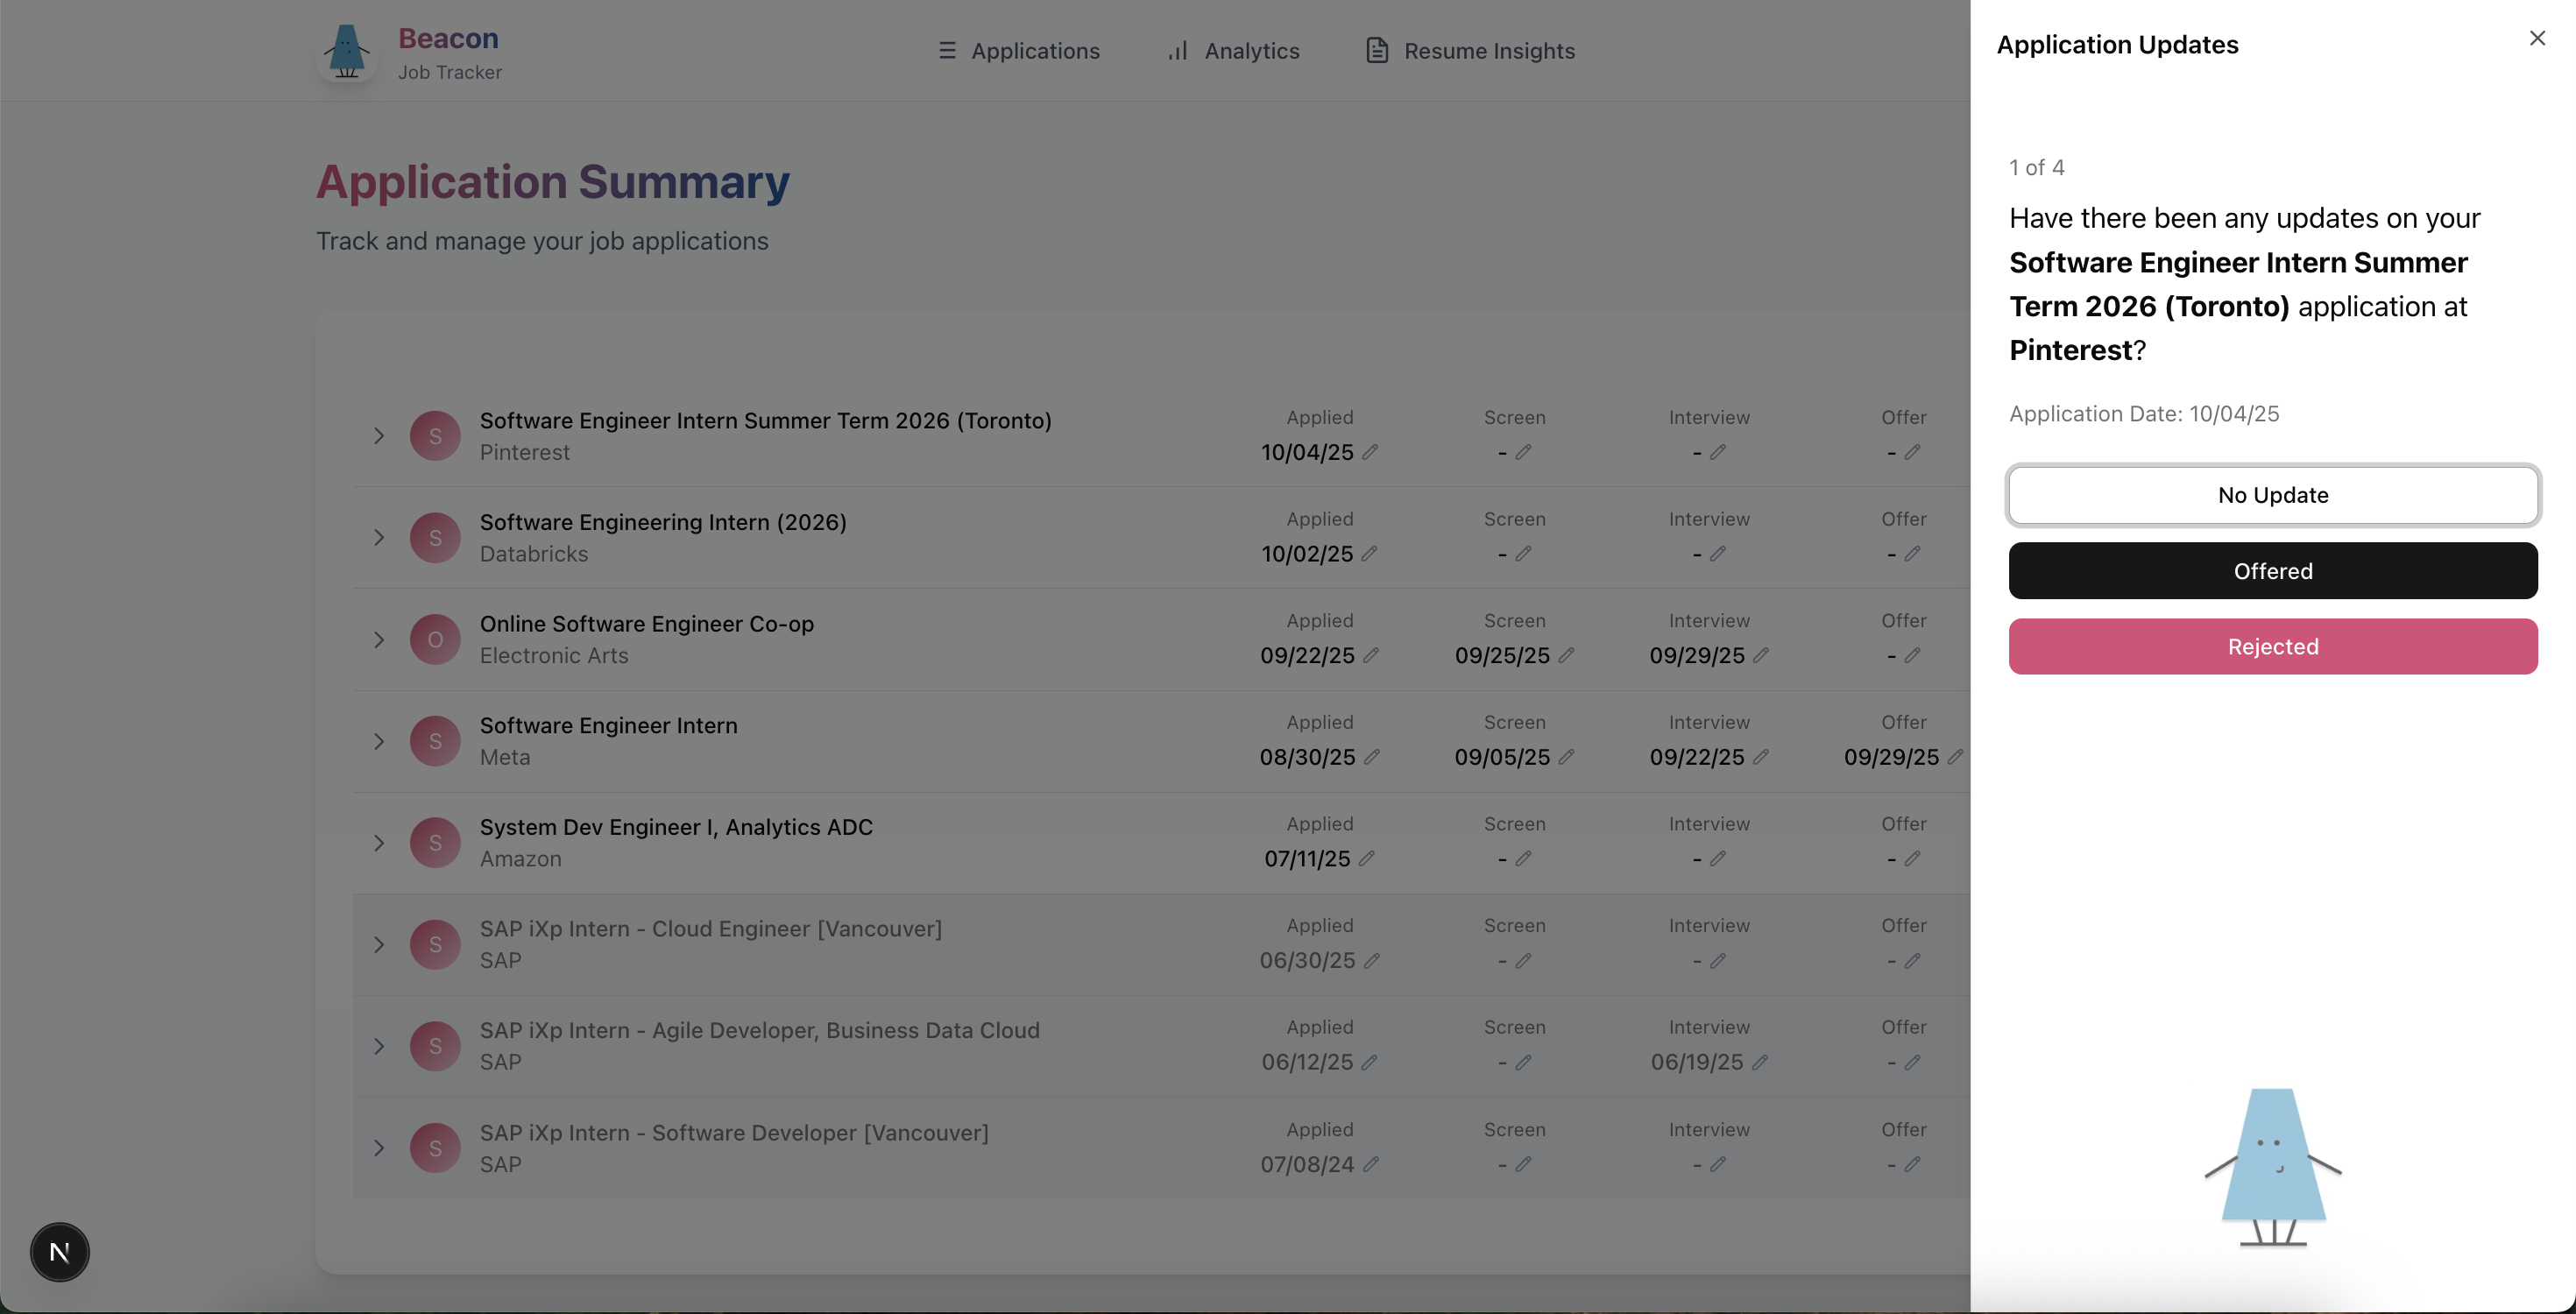Viewport: 2576px width, 1314px height.
Task: Open the Analytics tab
Action: tap(1233, 51)
